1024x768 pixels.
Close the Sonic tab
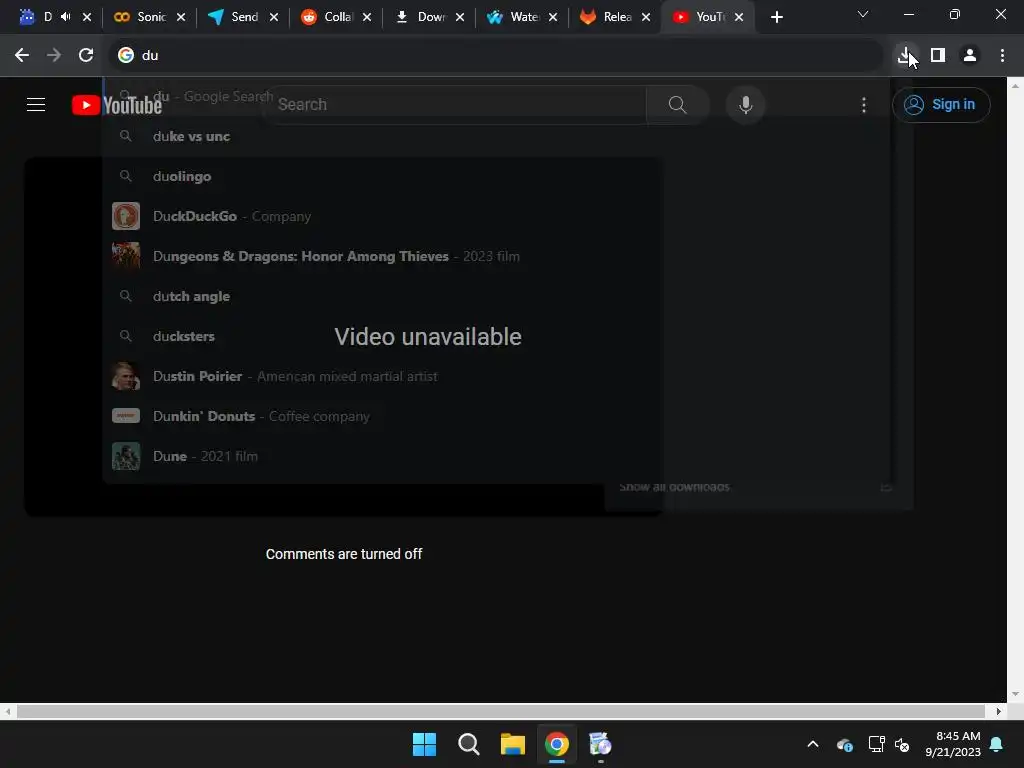point(181,17)
